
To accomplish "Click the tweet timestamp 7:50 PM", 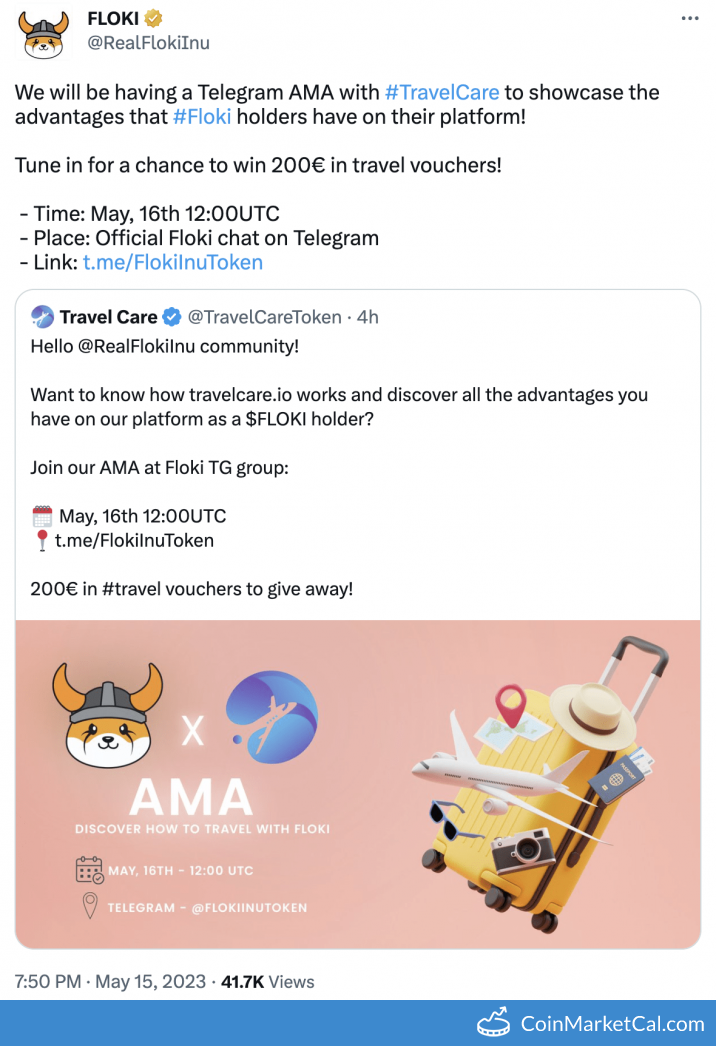I will [48, 981].
